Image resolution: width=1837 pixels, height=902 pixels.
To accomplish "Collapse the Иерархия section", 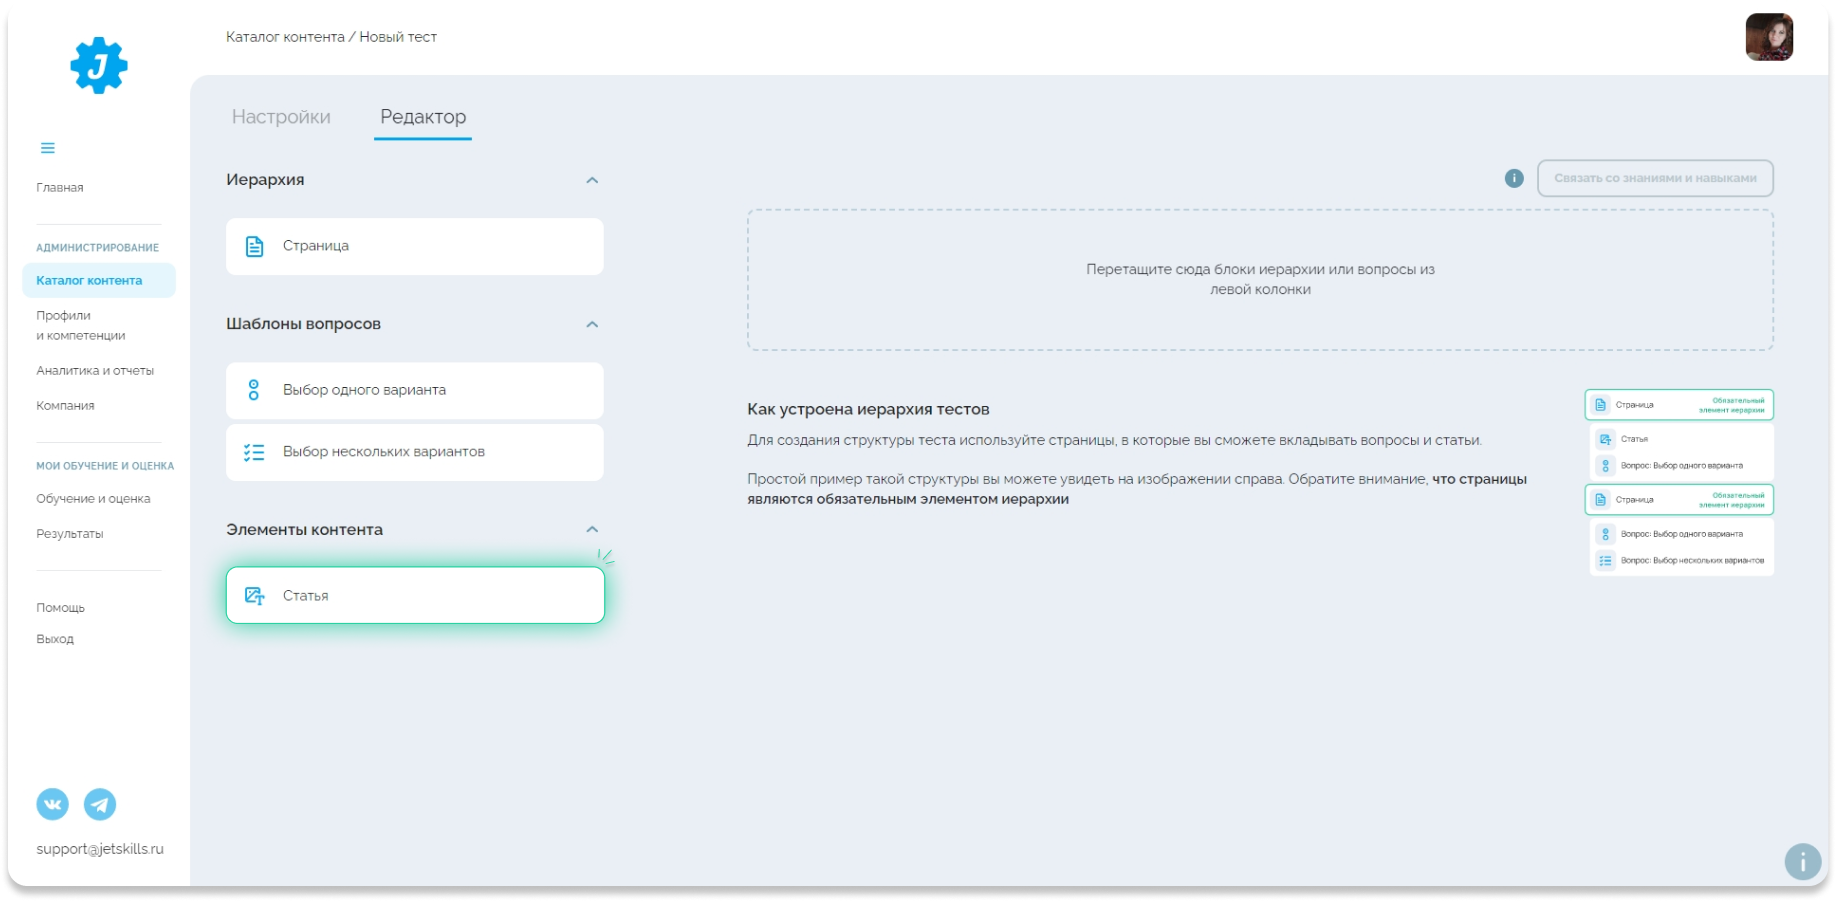I will point(592,180).
